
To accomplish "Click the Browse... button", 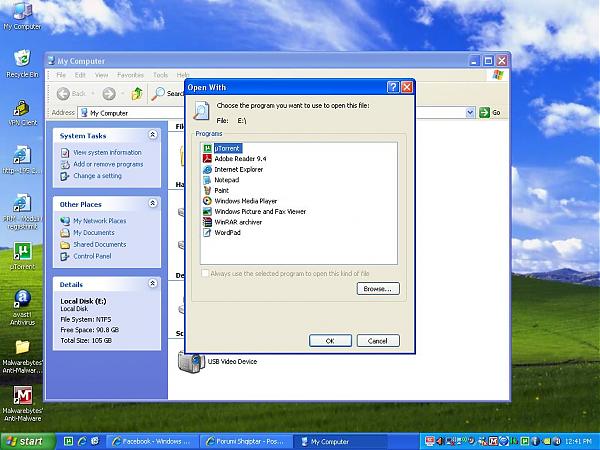I will [378, 289].
